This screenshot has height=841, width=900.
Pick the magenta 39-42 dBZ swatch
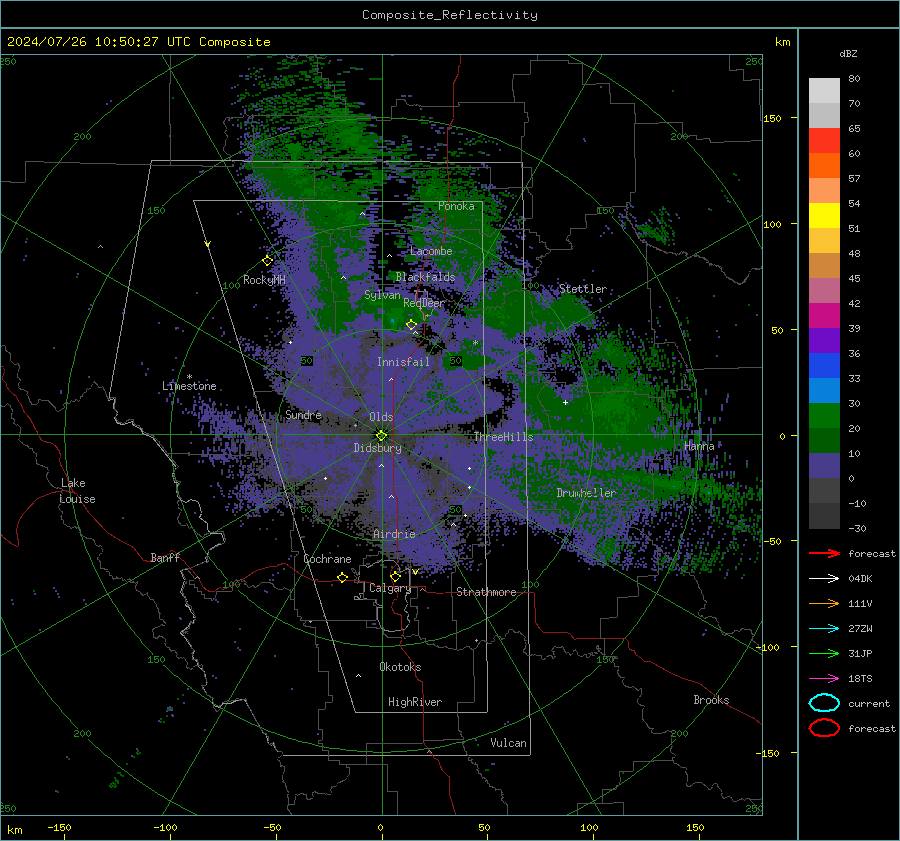[824, 316]
